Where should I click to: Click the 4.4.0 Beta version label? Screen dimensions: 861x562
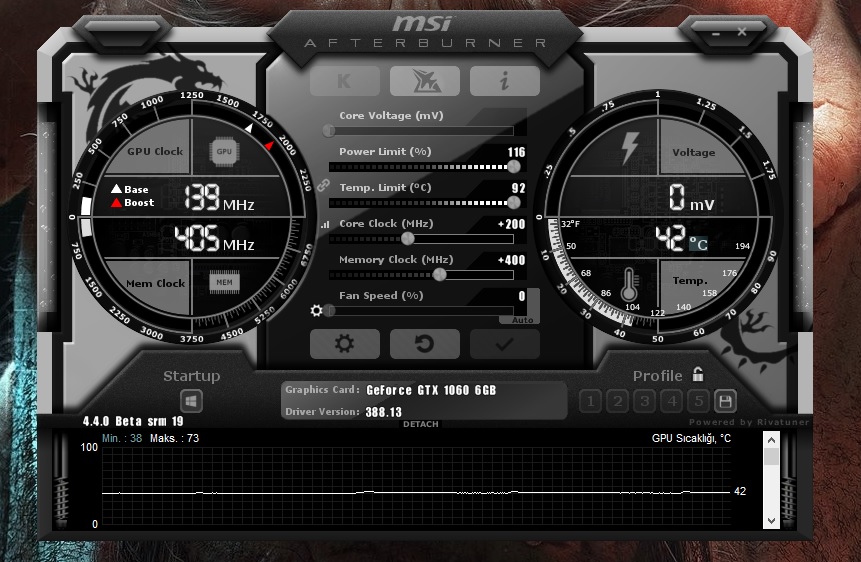point(133,421)
